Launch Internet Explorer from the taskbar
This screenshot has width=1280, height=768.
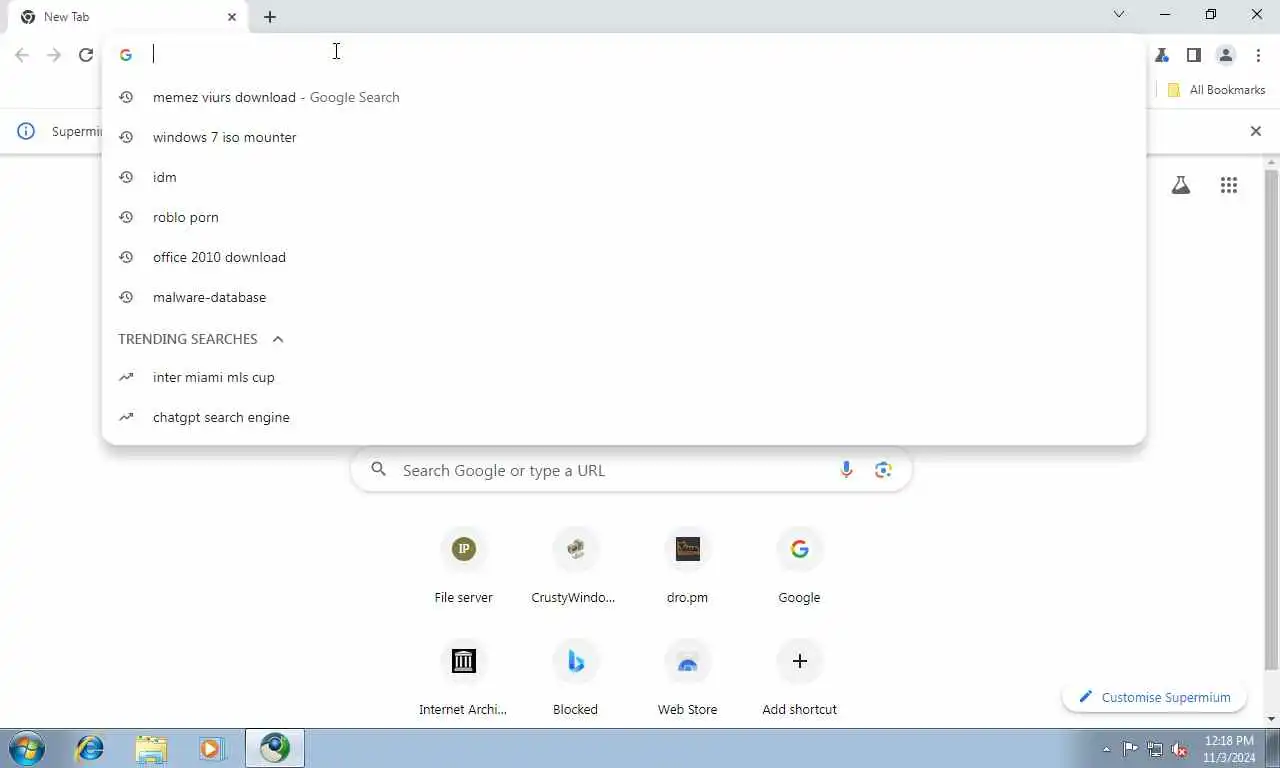90,748
